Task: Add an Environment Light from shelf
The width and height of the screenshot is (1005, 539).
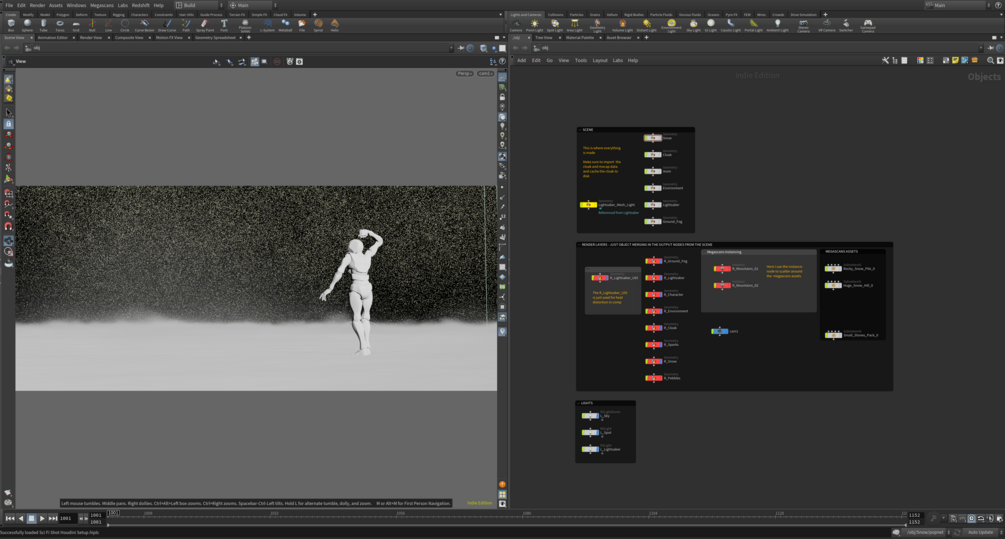Action: pos(671,24)
